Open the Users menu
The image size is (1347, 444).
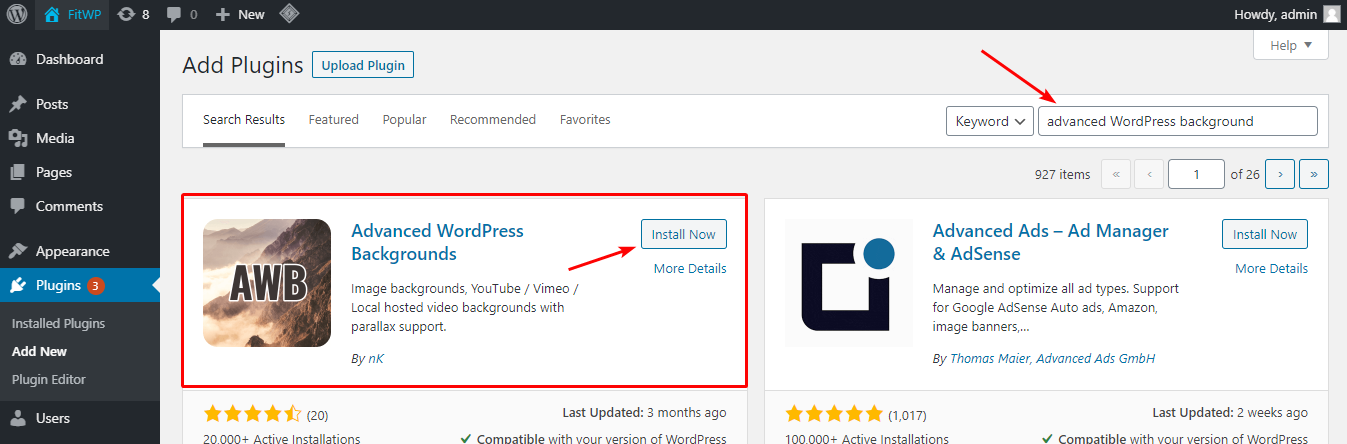click(80, 418)
